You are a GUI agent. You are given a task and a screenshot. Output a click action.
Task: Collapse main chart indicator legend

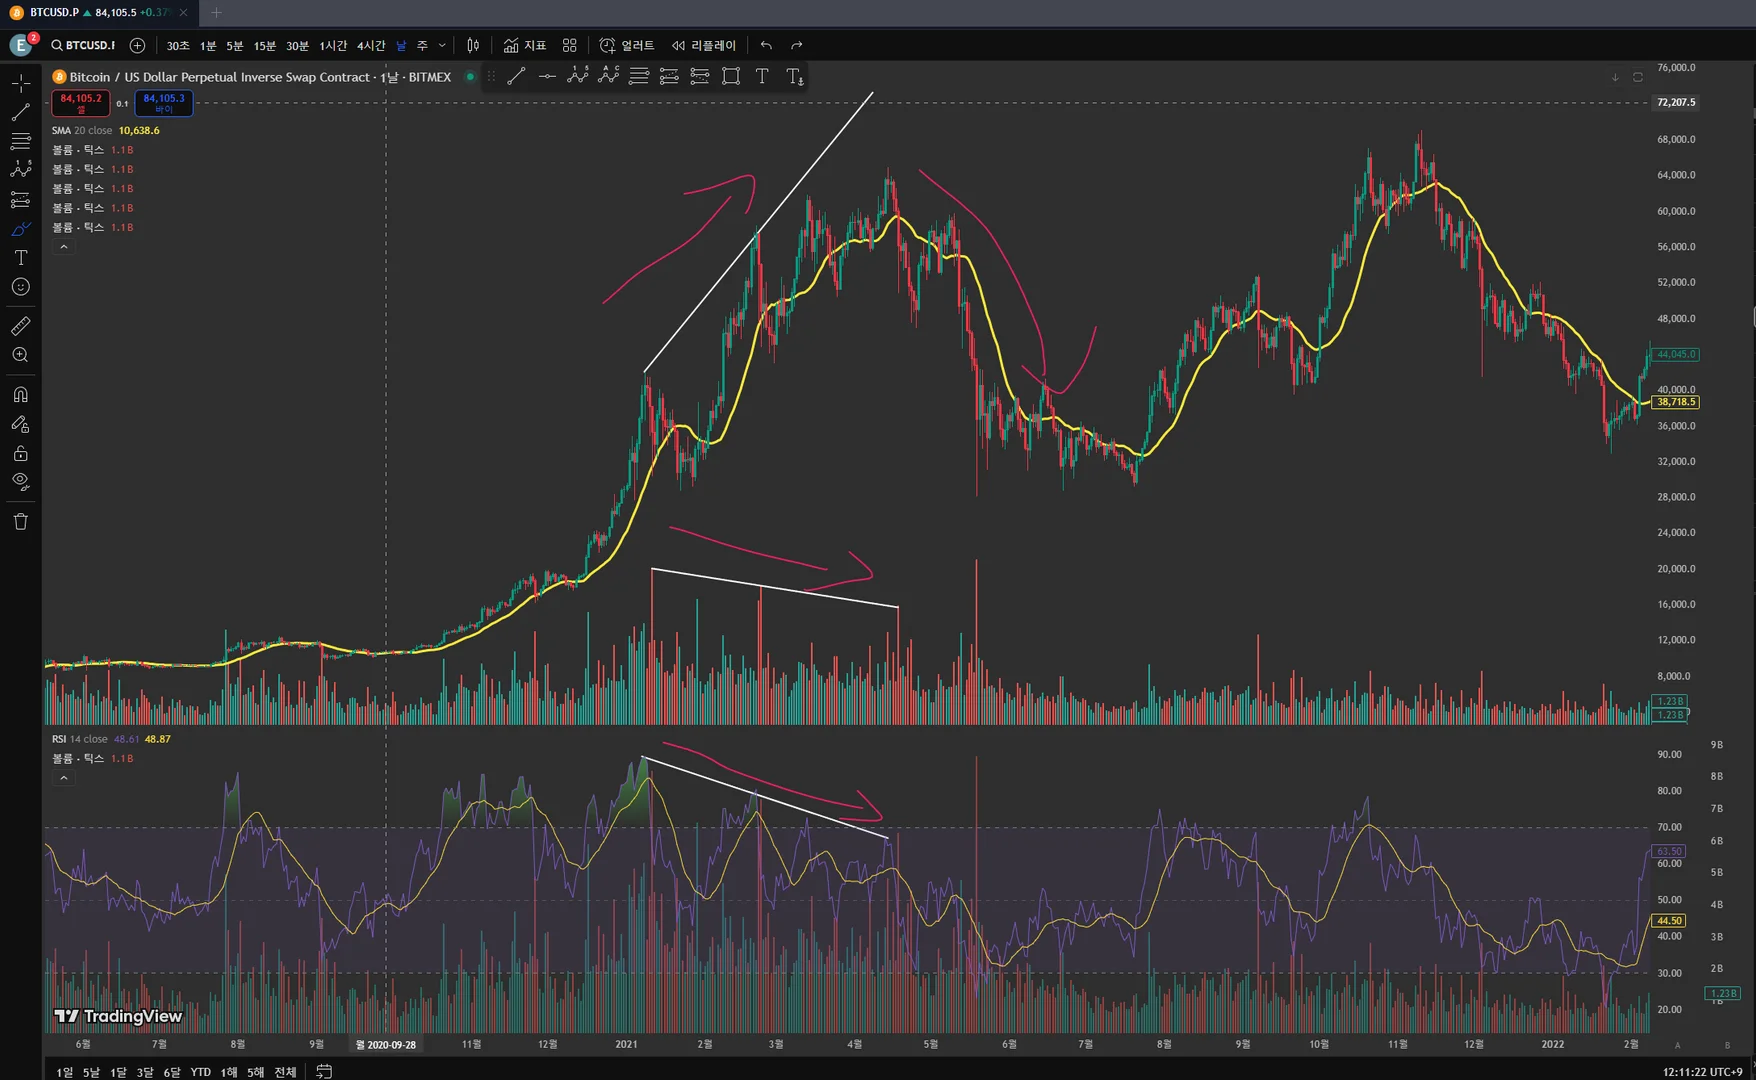[x=64, y=247]
